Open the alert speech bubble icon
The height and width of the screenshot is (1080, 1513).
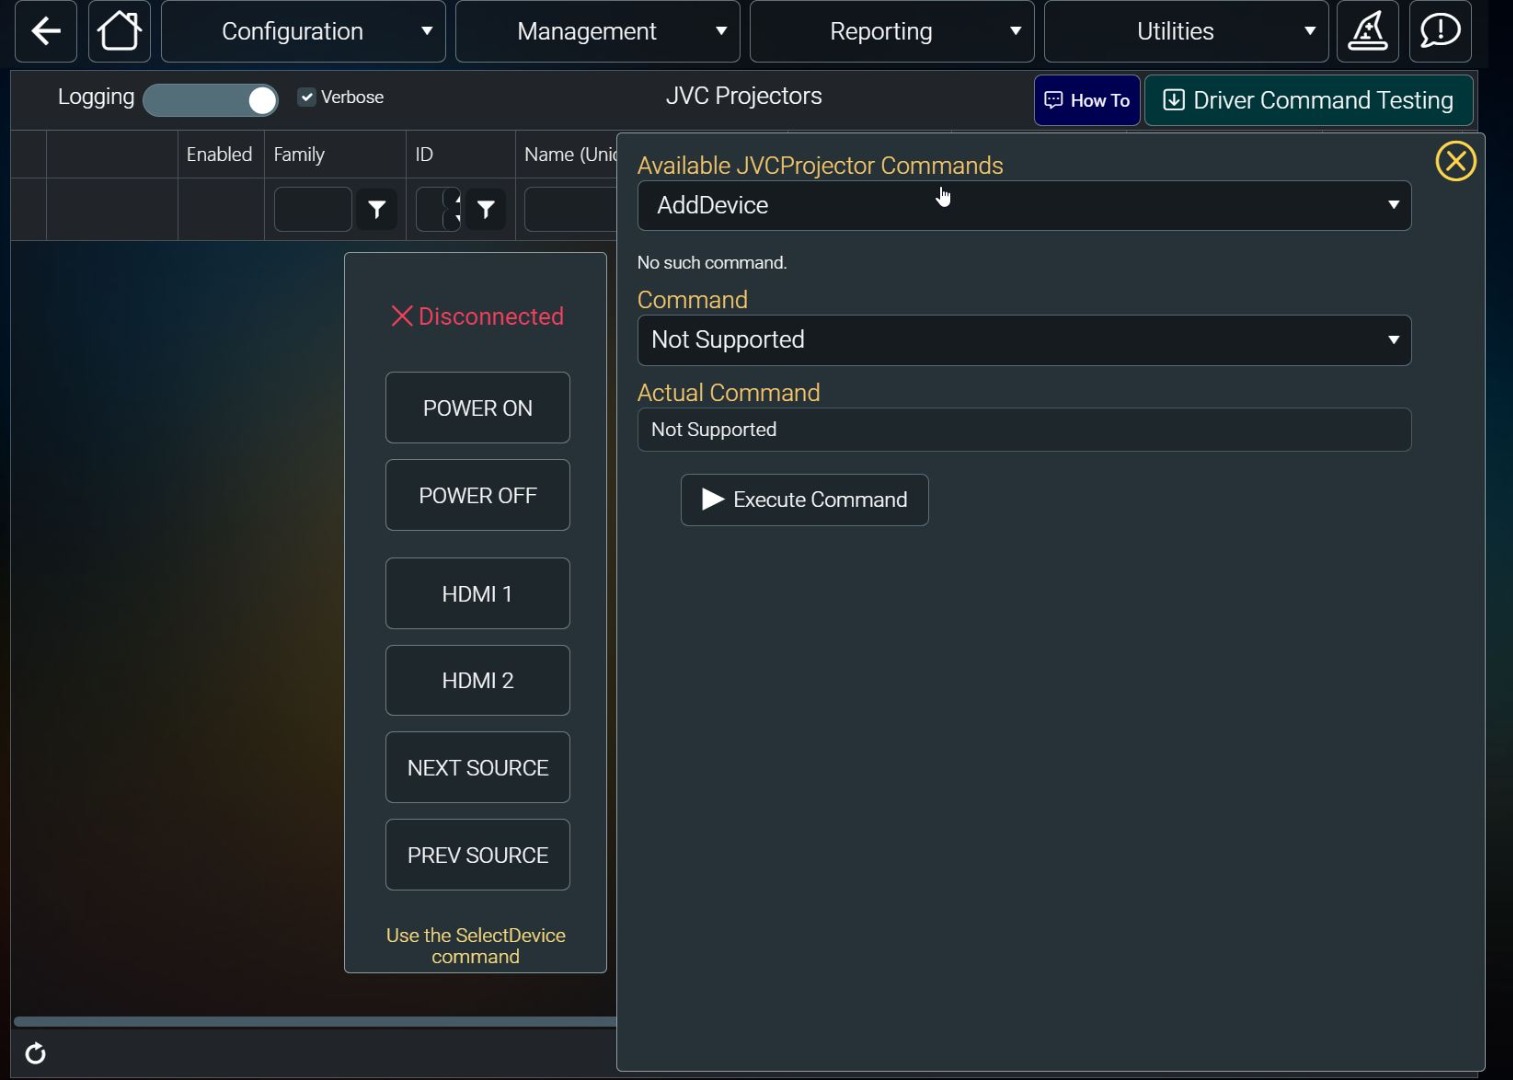(1440, 32)
